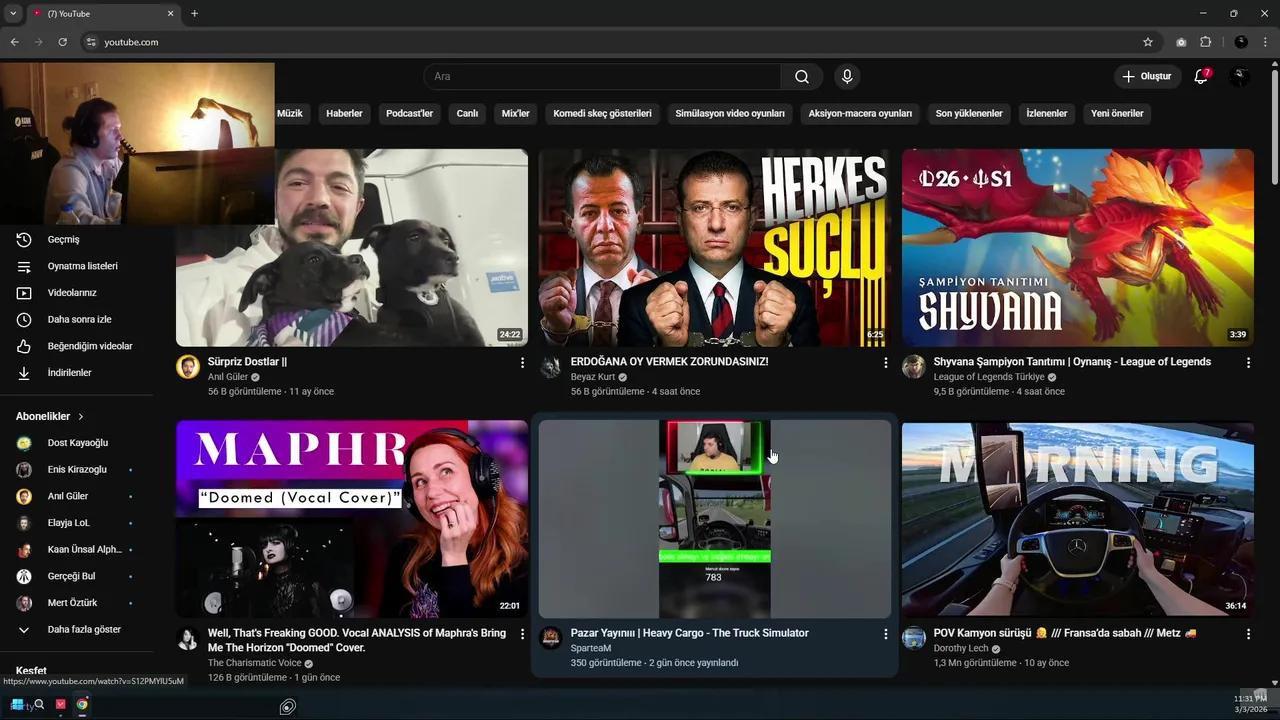Open a new browser tab with plus button
Image resolution: width=1280 pixels, height=720 pixels.
click(194, 14)
